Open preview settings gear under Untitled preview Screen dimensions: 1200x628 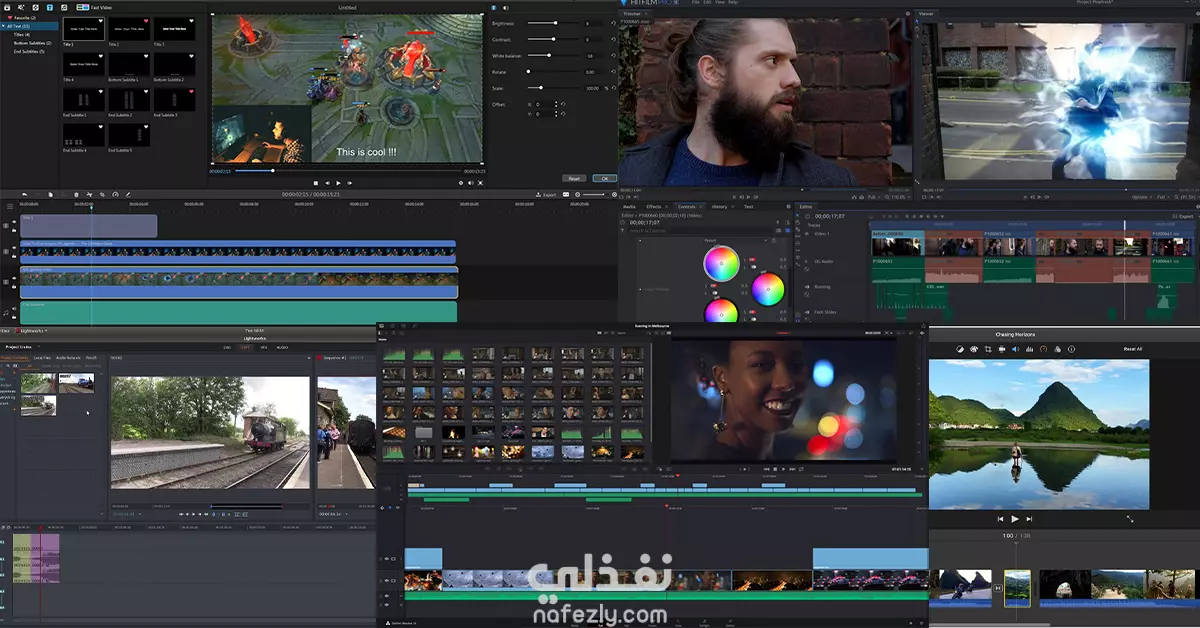click(461, 183)
